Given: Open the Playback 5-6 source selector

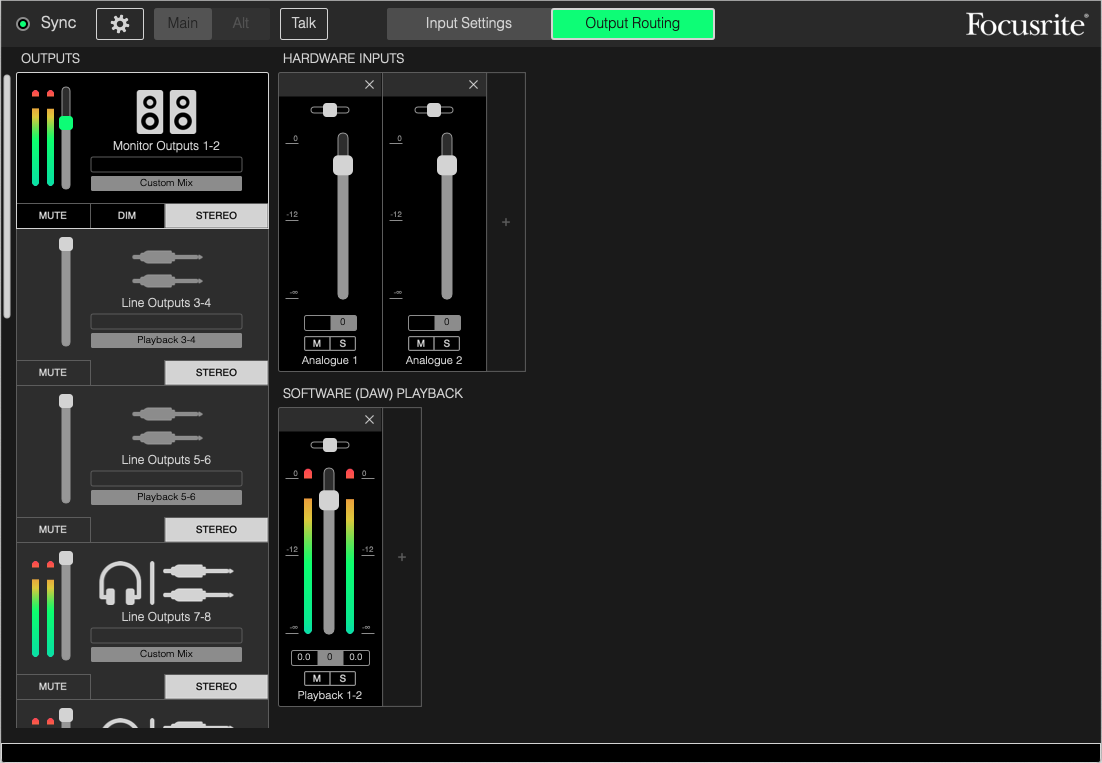Looking at the screenshot, I should (x=166, y=496).
